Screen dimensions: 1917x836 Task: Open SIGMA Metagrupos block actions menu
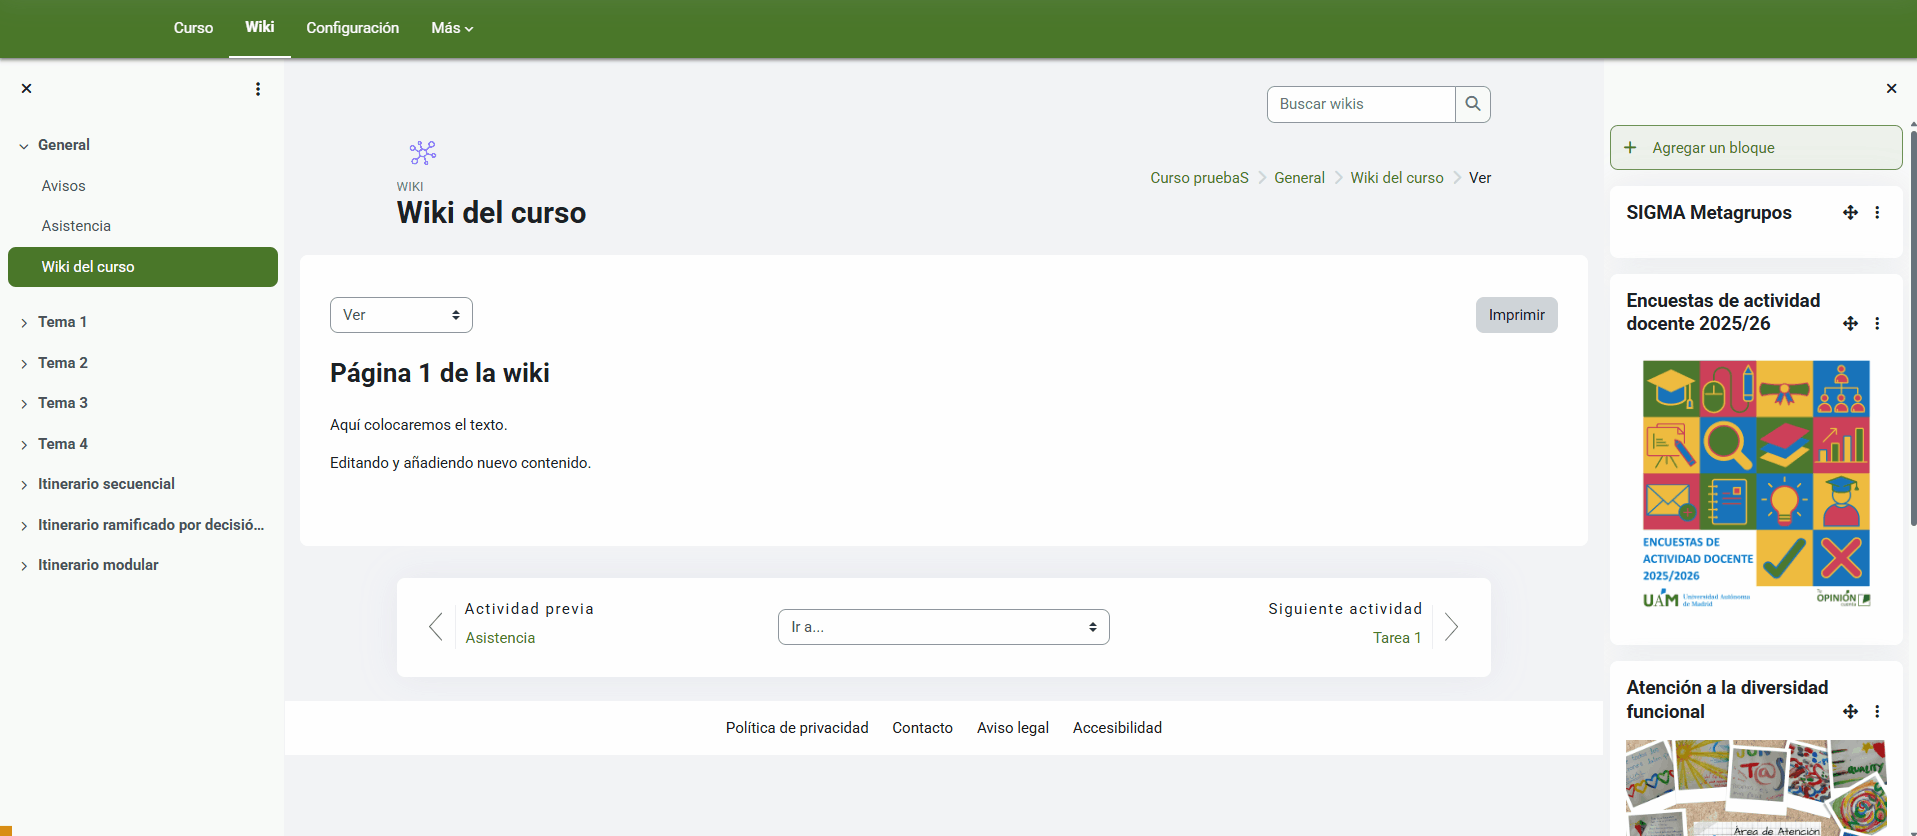[x=1877, y=213]
